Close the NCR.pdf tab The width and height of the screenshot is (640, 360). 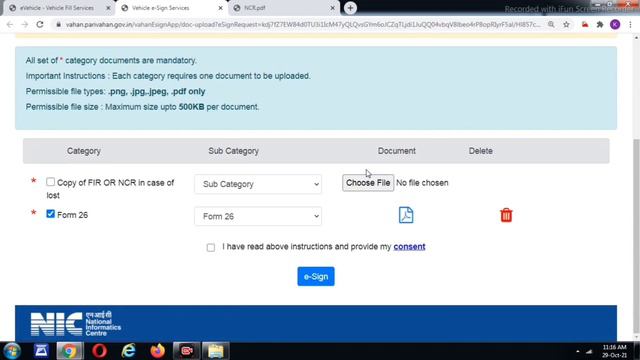click(x=333, y=8)
